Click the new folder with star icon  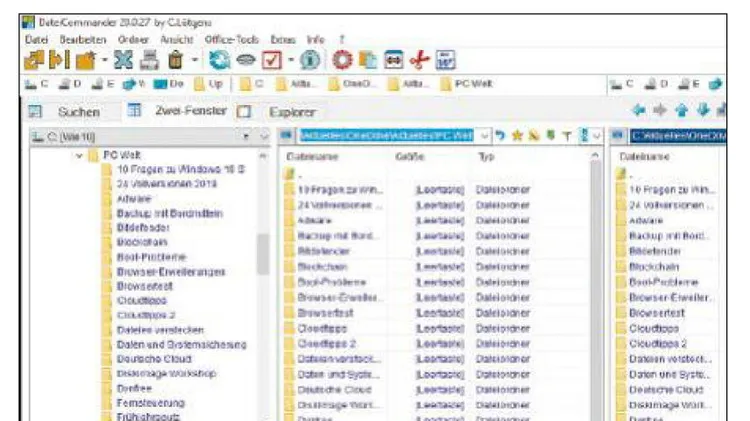[x=86, y=60]
